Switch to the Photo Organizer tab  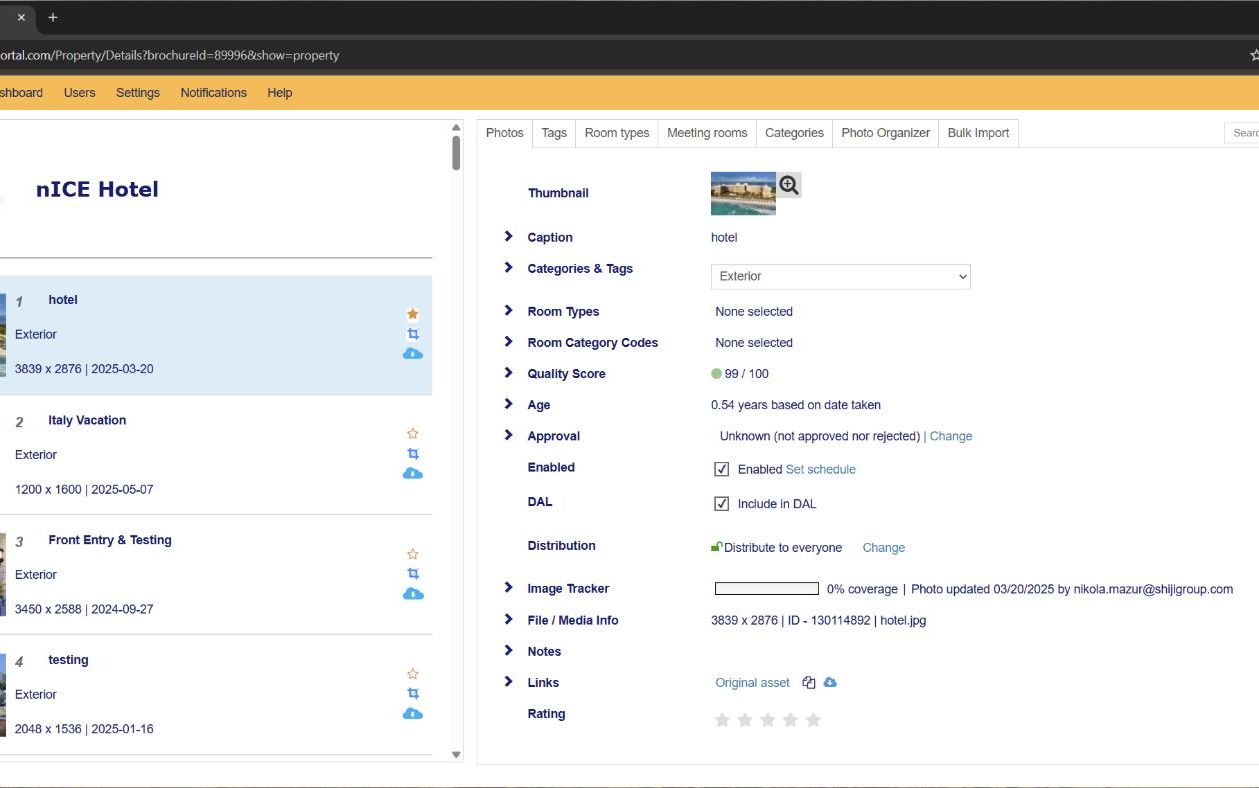885,133
